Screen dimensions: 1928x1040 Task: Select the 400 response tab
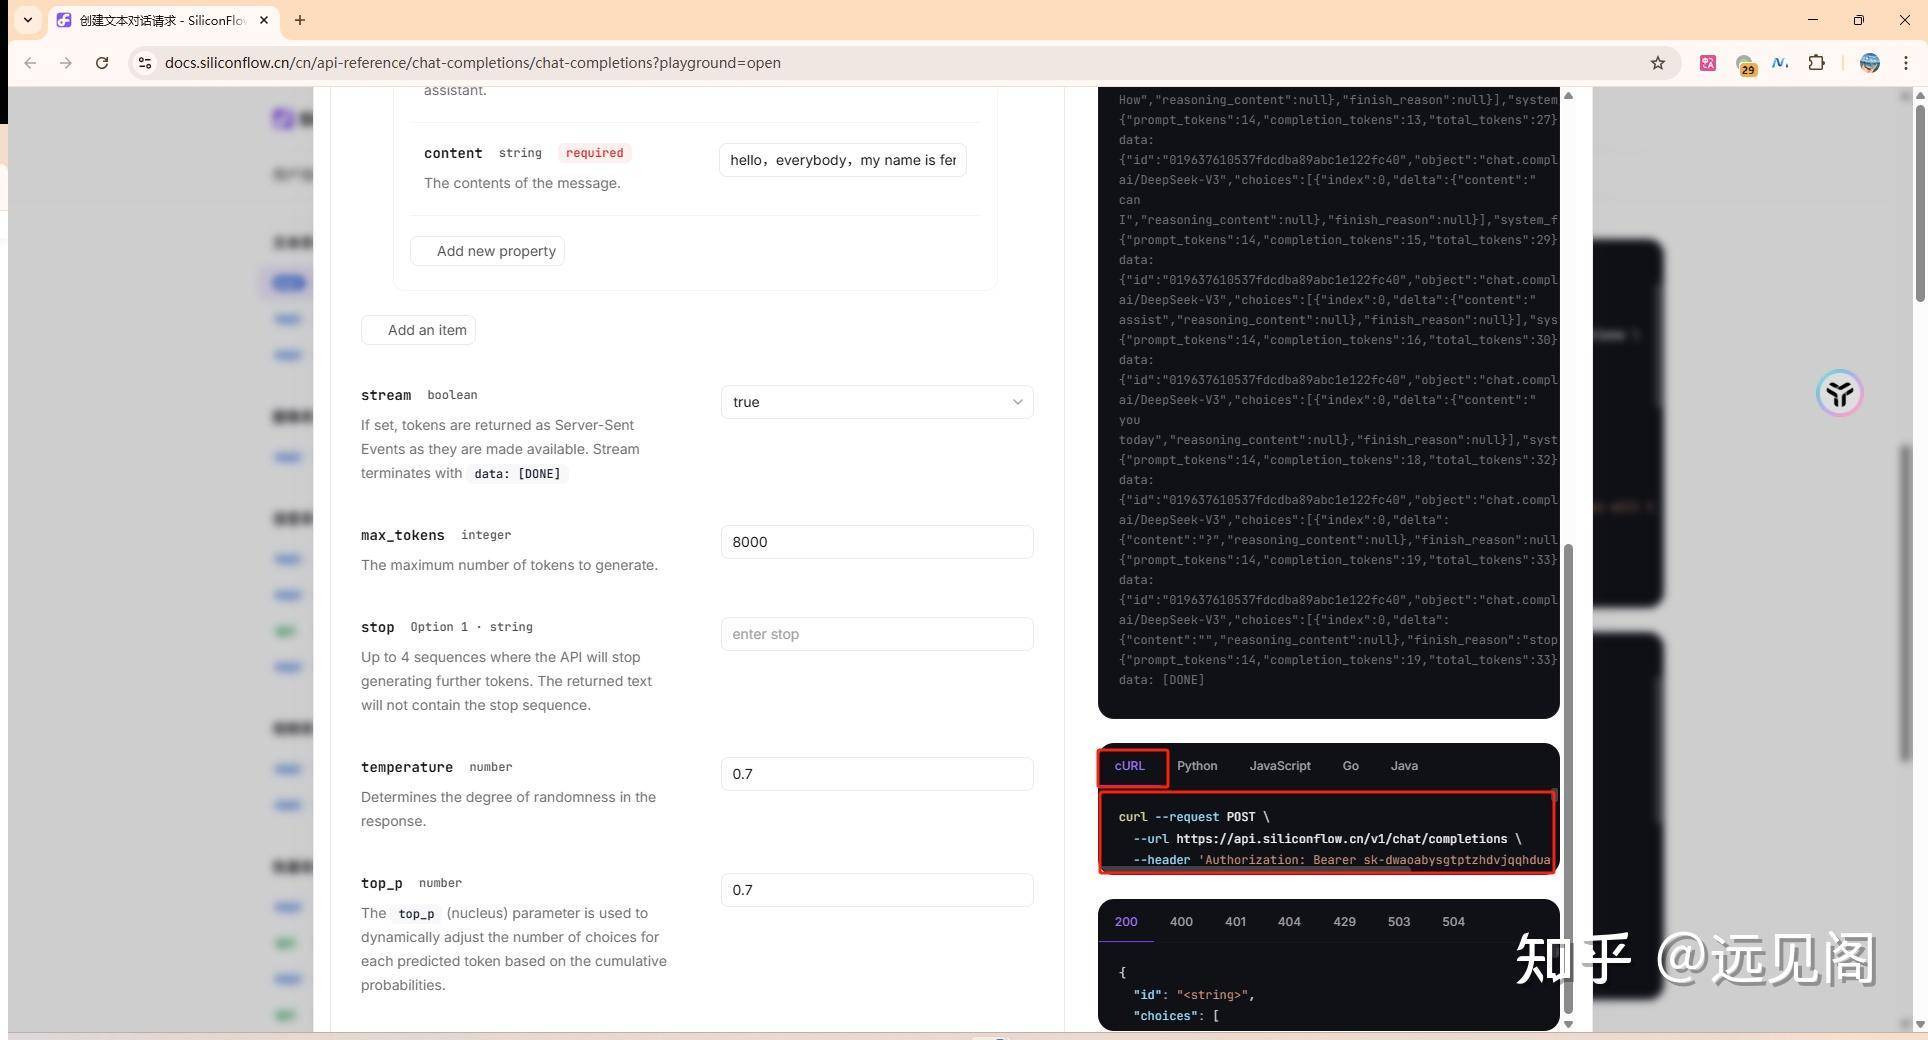click(1181, 922)
